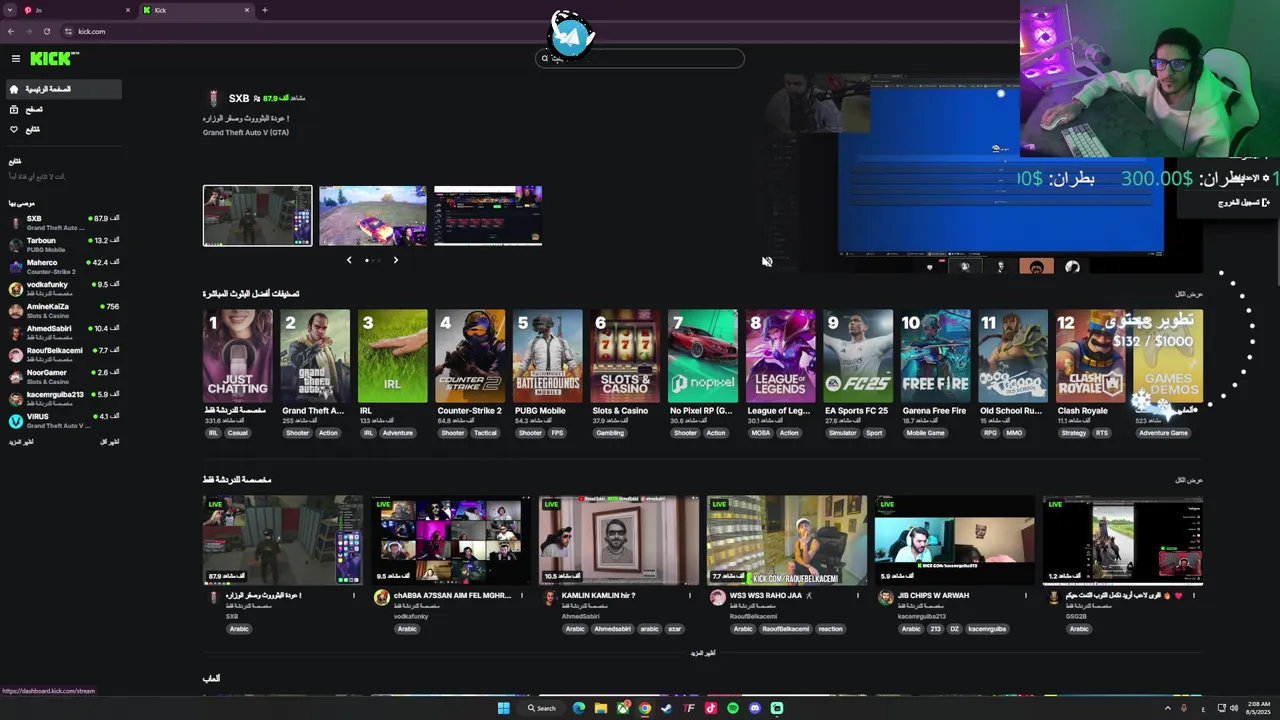Image resolution: width=1280 pixels, height=720 pixels.
Task: Open the Chrome tab search dropdown arrow
Action: pos(10,10)
